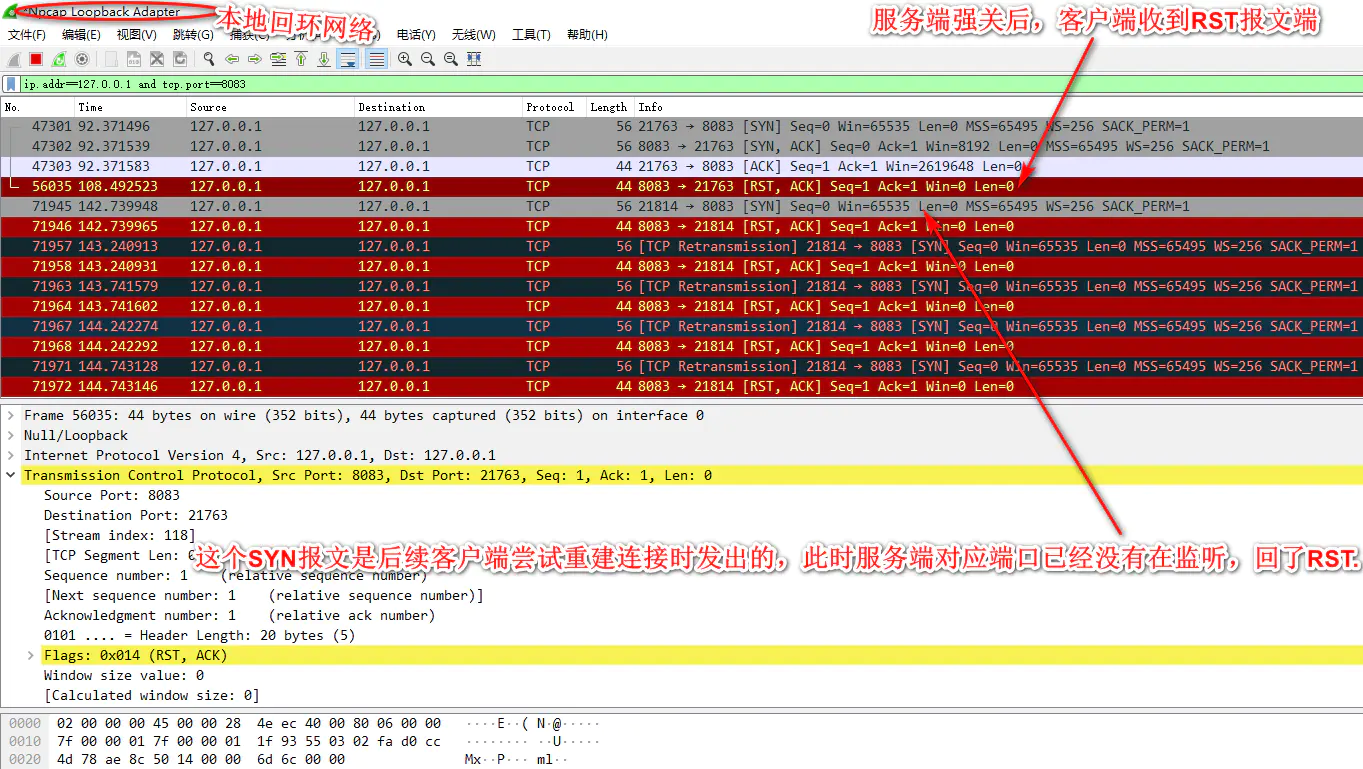Save this capture file toolbar icon
This screenshot has width=1363, height=769.
click(x=134, y=59)
